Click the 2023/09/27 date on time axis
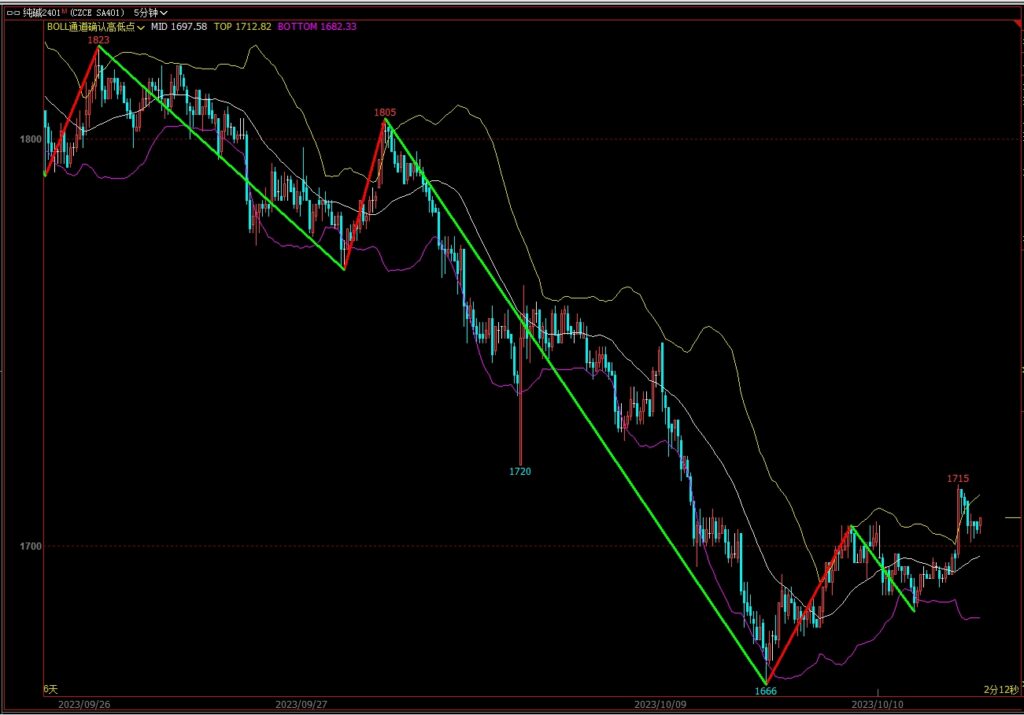 pos(302,704)
